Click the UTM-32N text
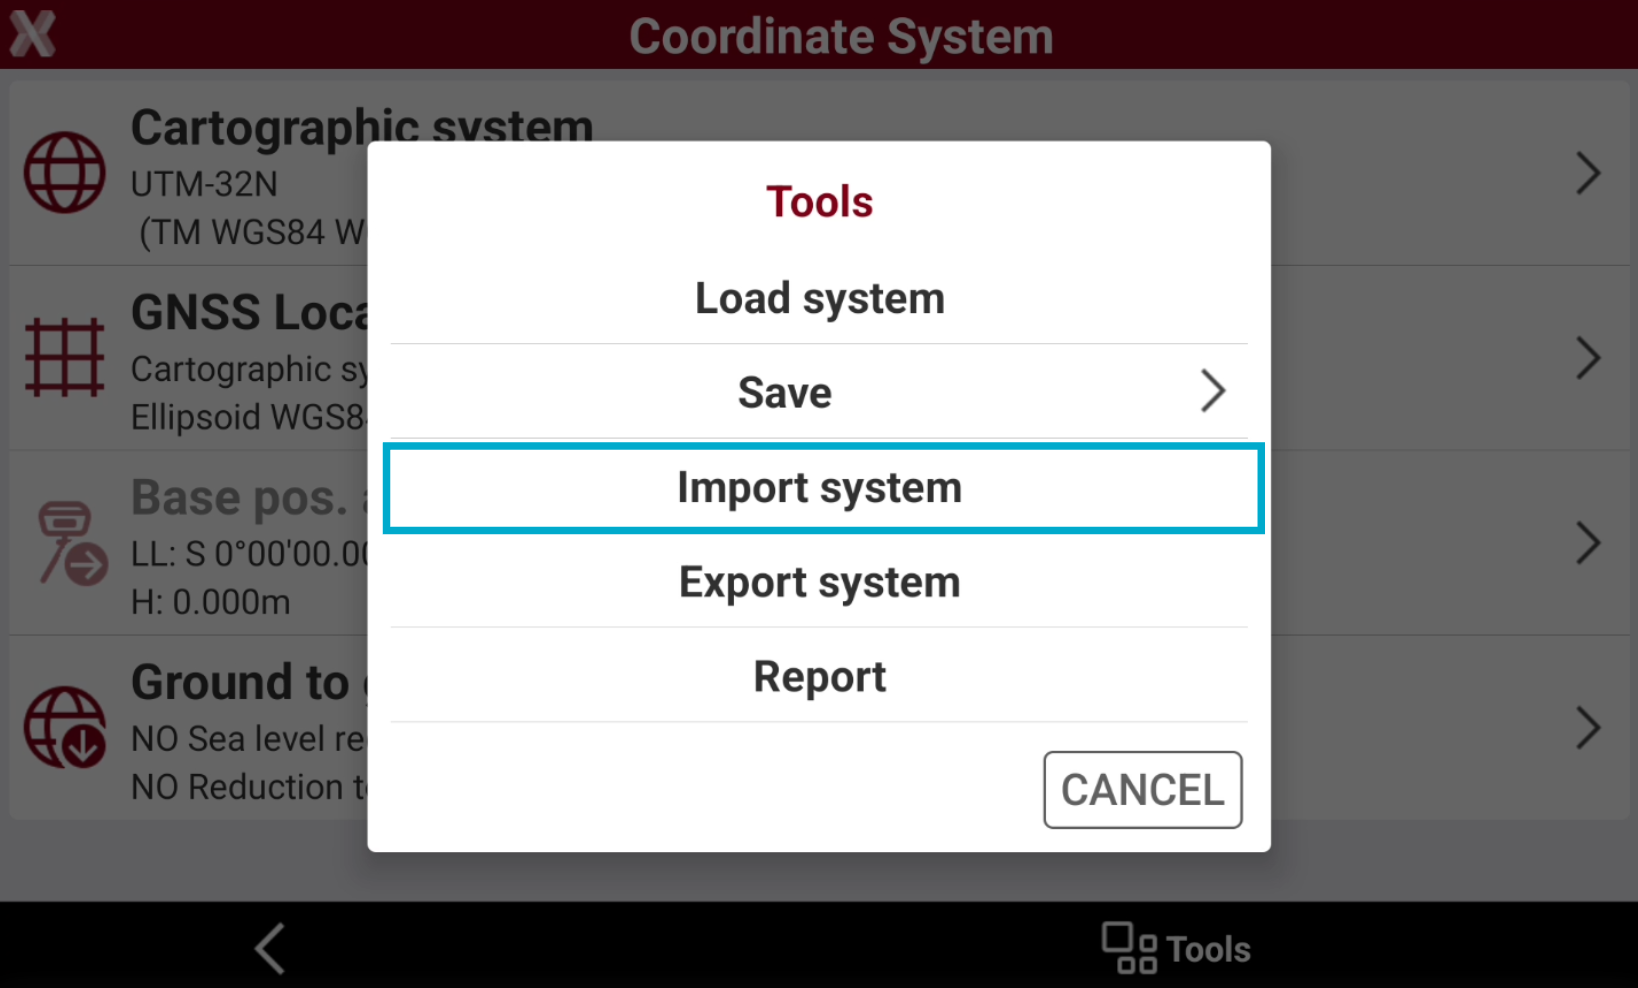The image size is (1638, 988). click(x=204, y=184)
